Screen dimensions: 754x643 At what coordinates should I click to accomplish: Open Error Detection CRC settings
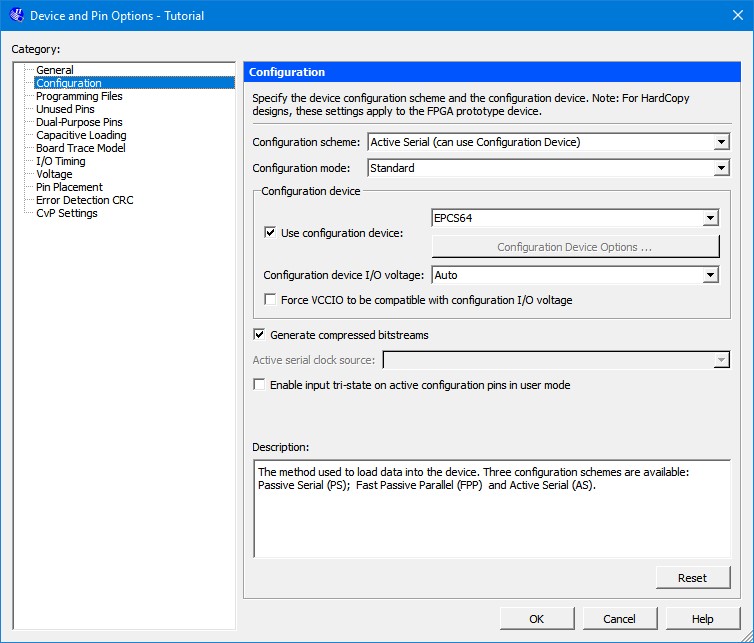[84, 200]
